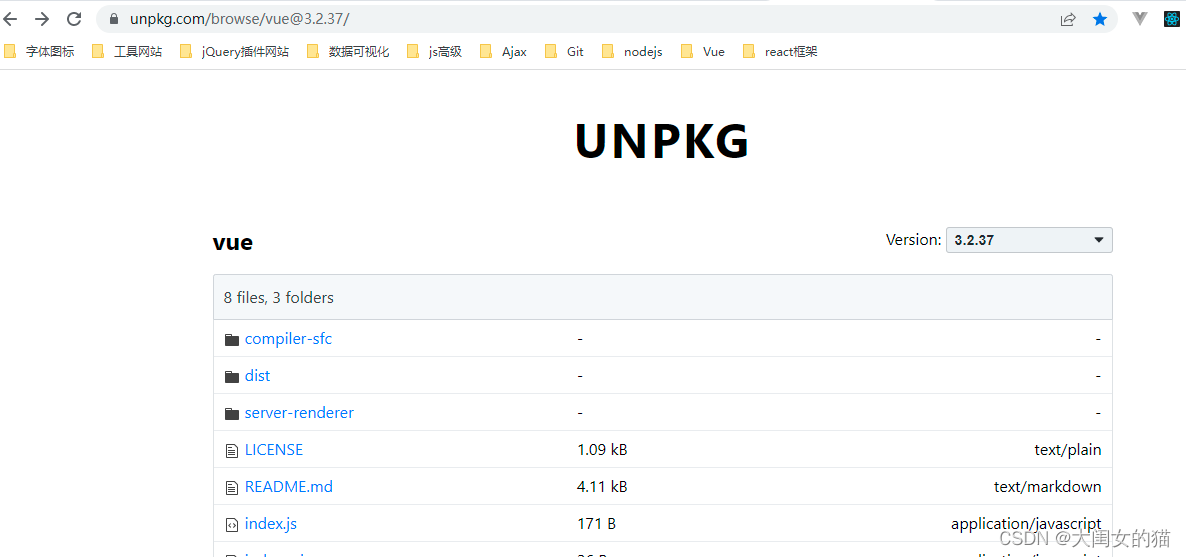Open the compiler-sfc folder link
The width and height of the screenshot is (1186, 557).
(x=288, y=339)
